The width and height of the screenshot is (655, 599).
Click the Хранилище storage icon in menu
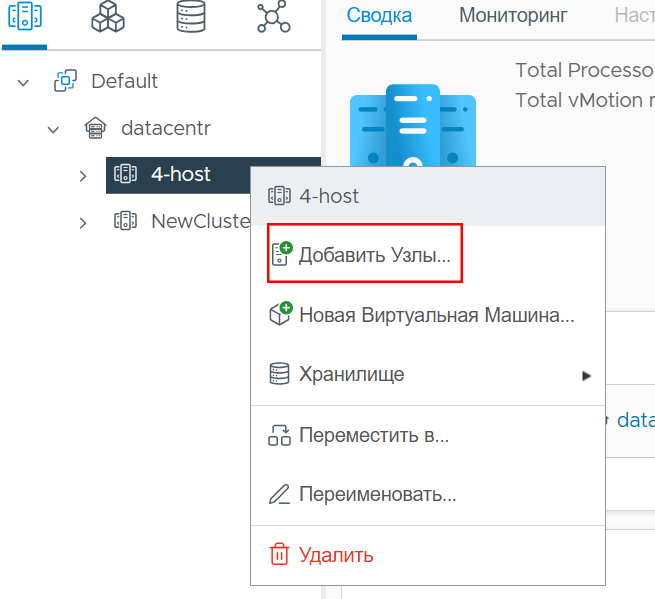point(279,373)
